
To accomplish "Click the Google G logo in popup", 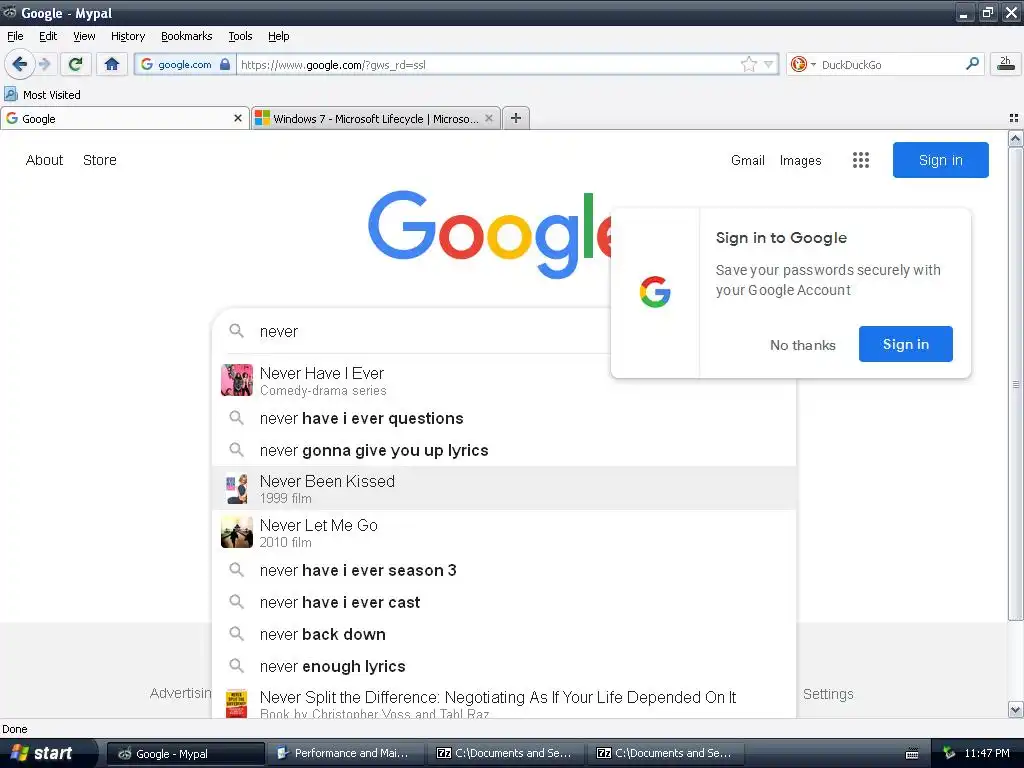I will pos(655,292).
